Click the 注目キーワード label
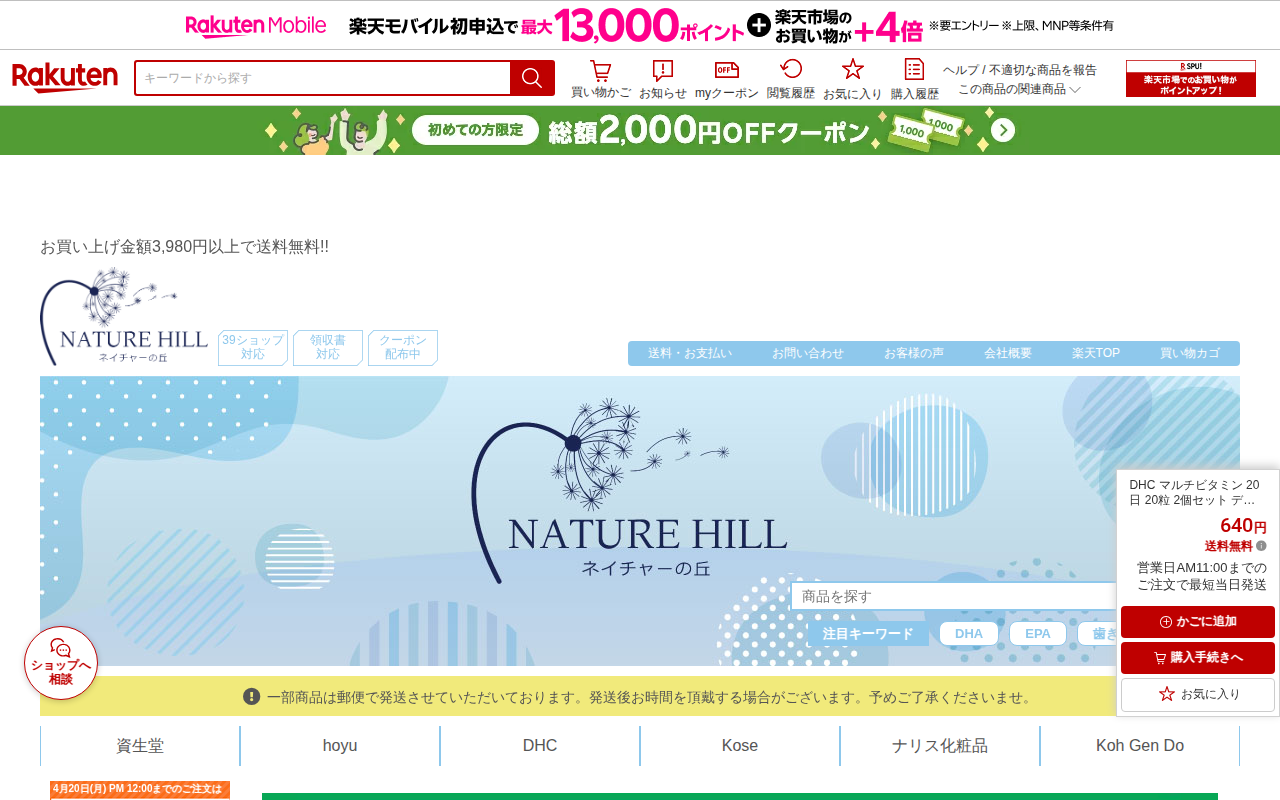Screen dimensions: 1280x800 [x=868, y=634]
